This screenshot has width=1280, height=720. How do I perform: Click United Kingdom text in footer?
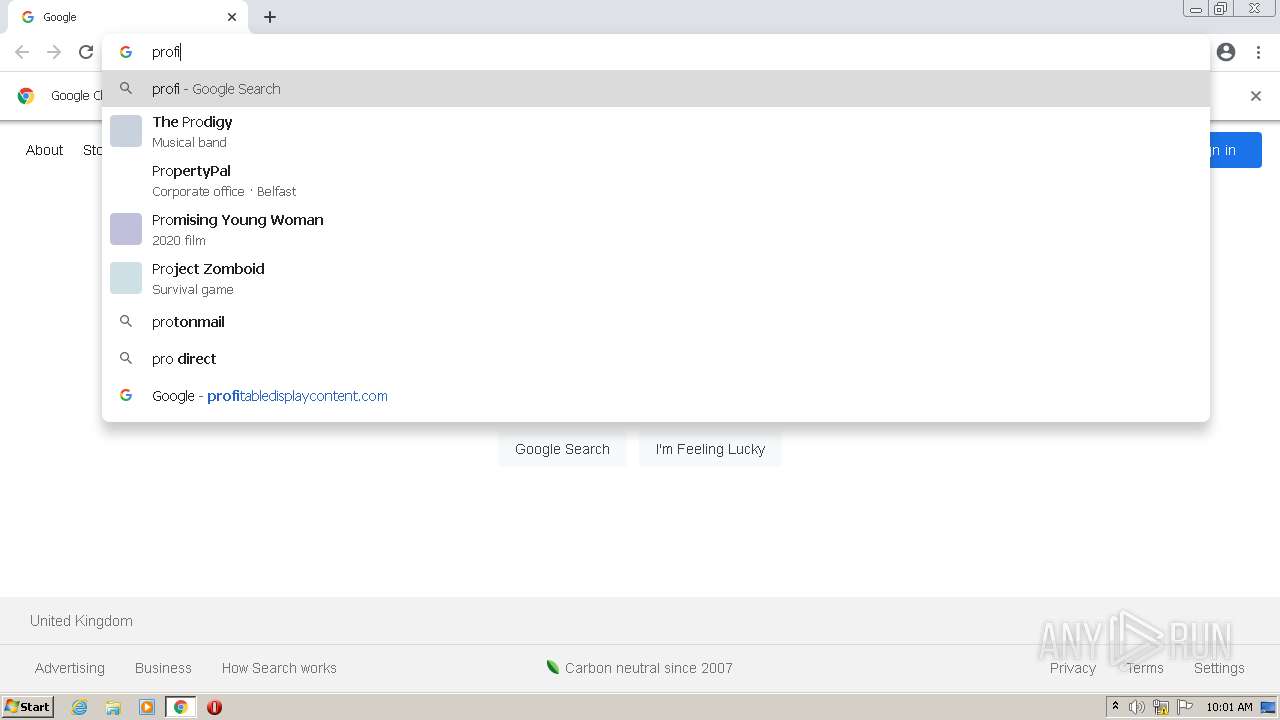click(x=81, y=621)
